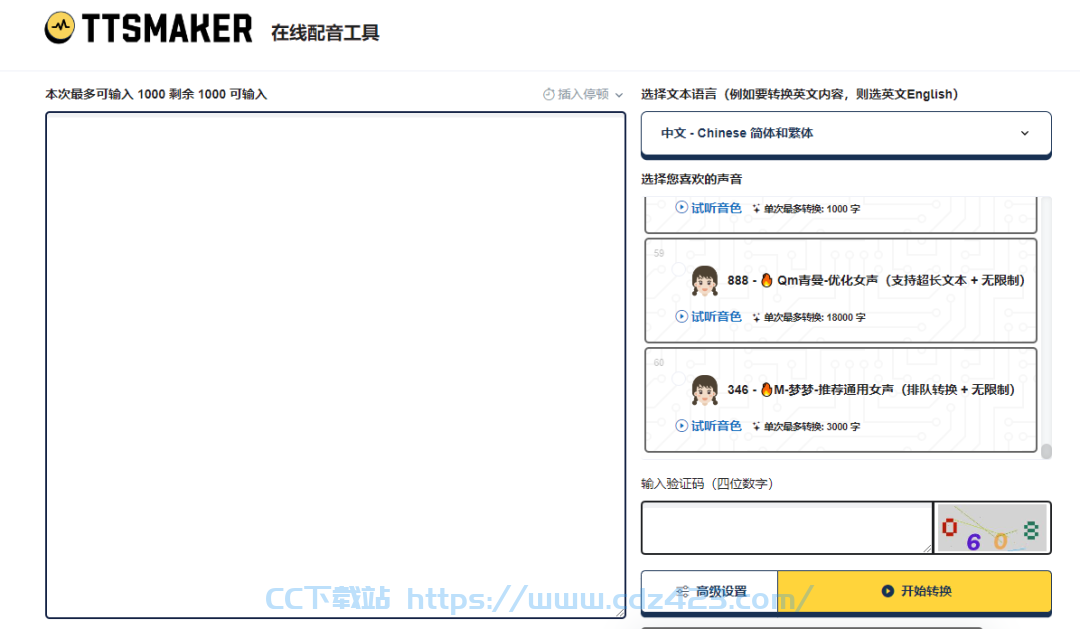The width and height of the screenshot is (1080, 629).
Task: Click the 在线配音工具 heading text
Action: 325,32
